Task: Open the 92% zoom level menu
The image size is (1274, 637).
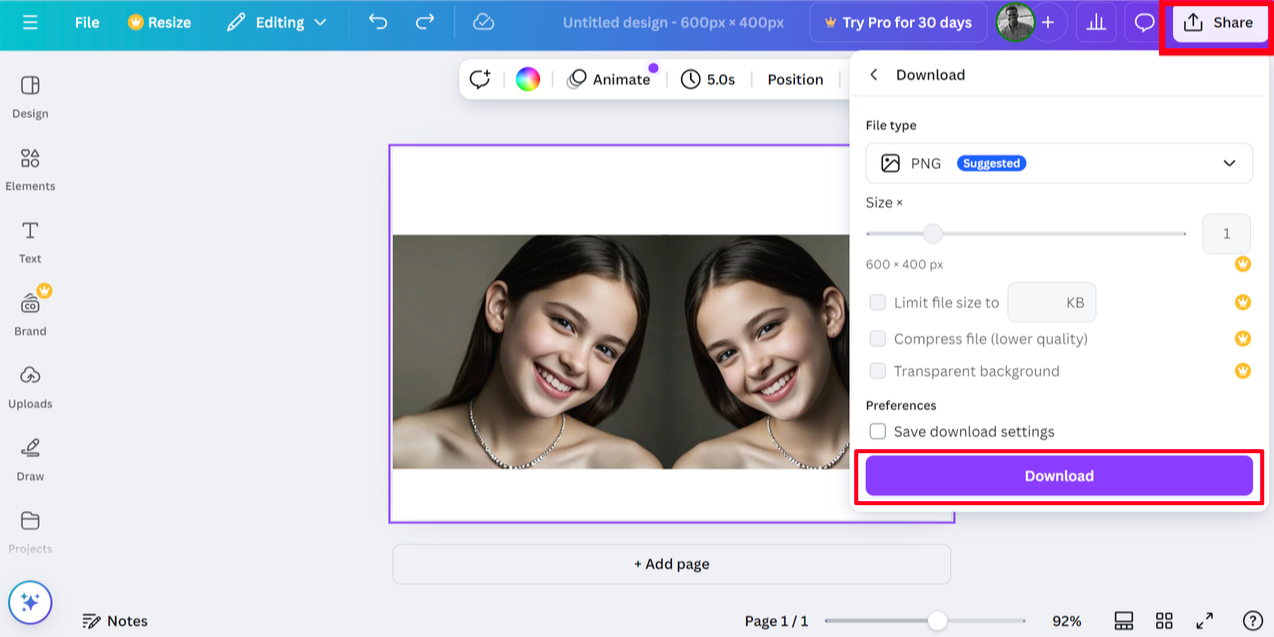Action: point(1067,621)
